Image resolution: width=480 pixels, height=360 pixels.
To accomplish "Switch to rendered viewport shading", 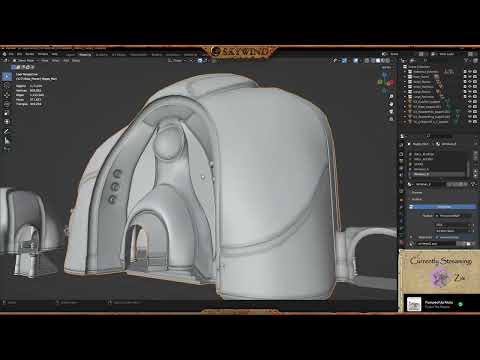I will click(387, 61).
